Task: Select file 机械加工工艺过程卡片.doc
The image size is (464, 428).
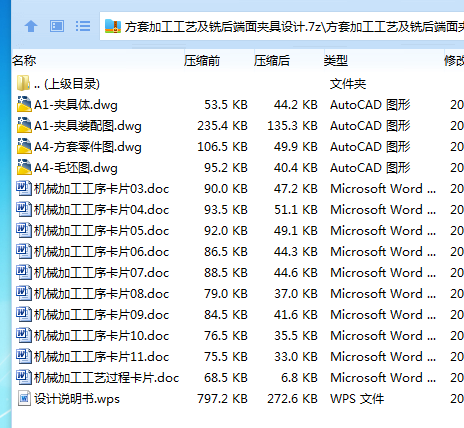Action: (106, 378)
